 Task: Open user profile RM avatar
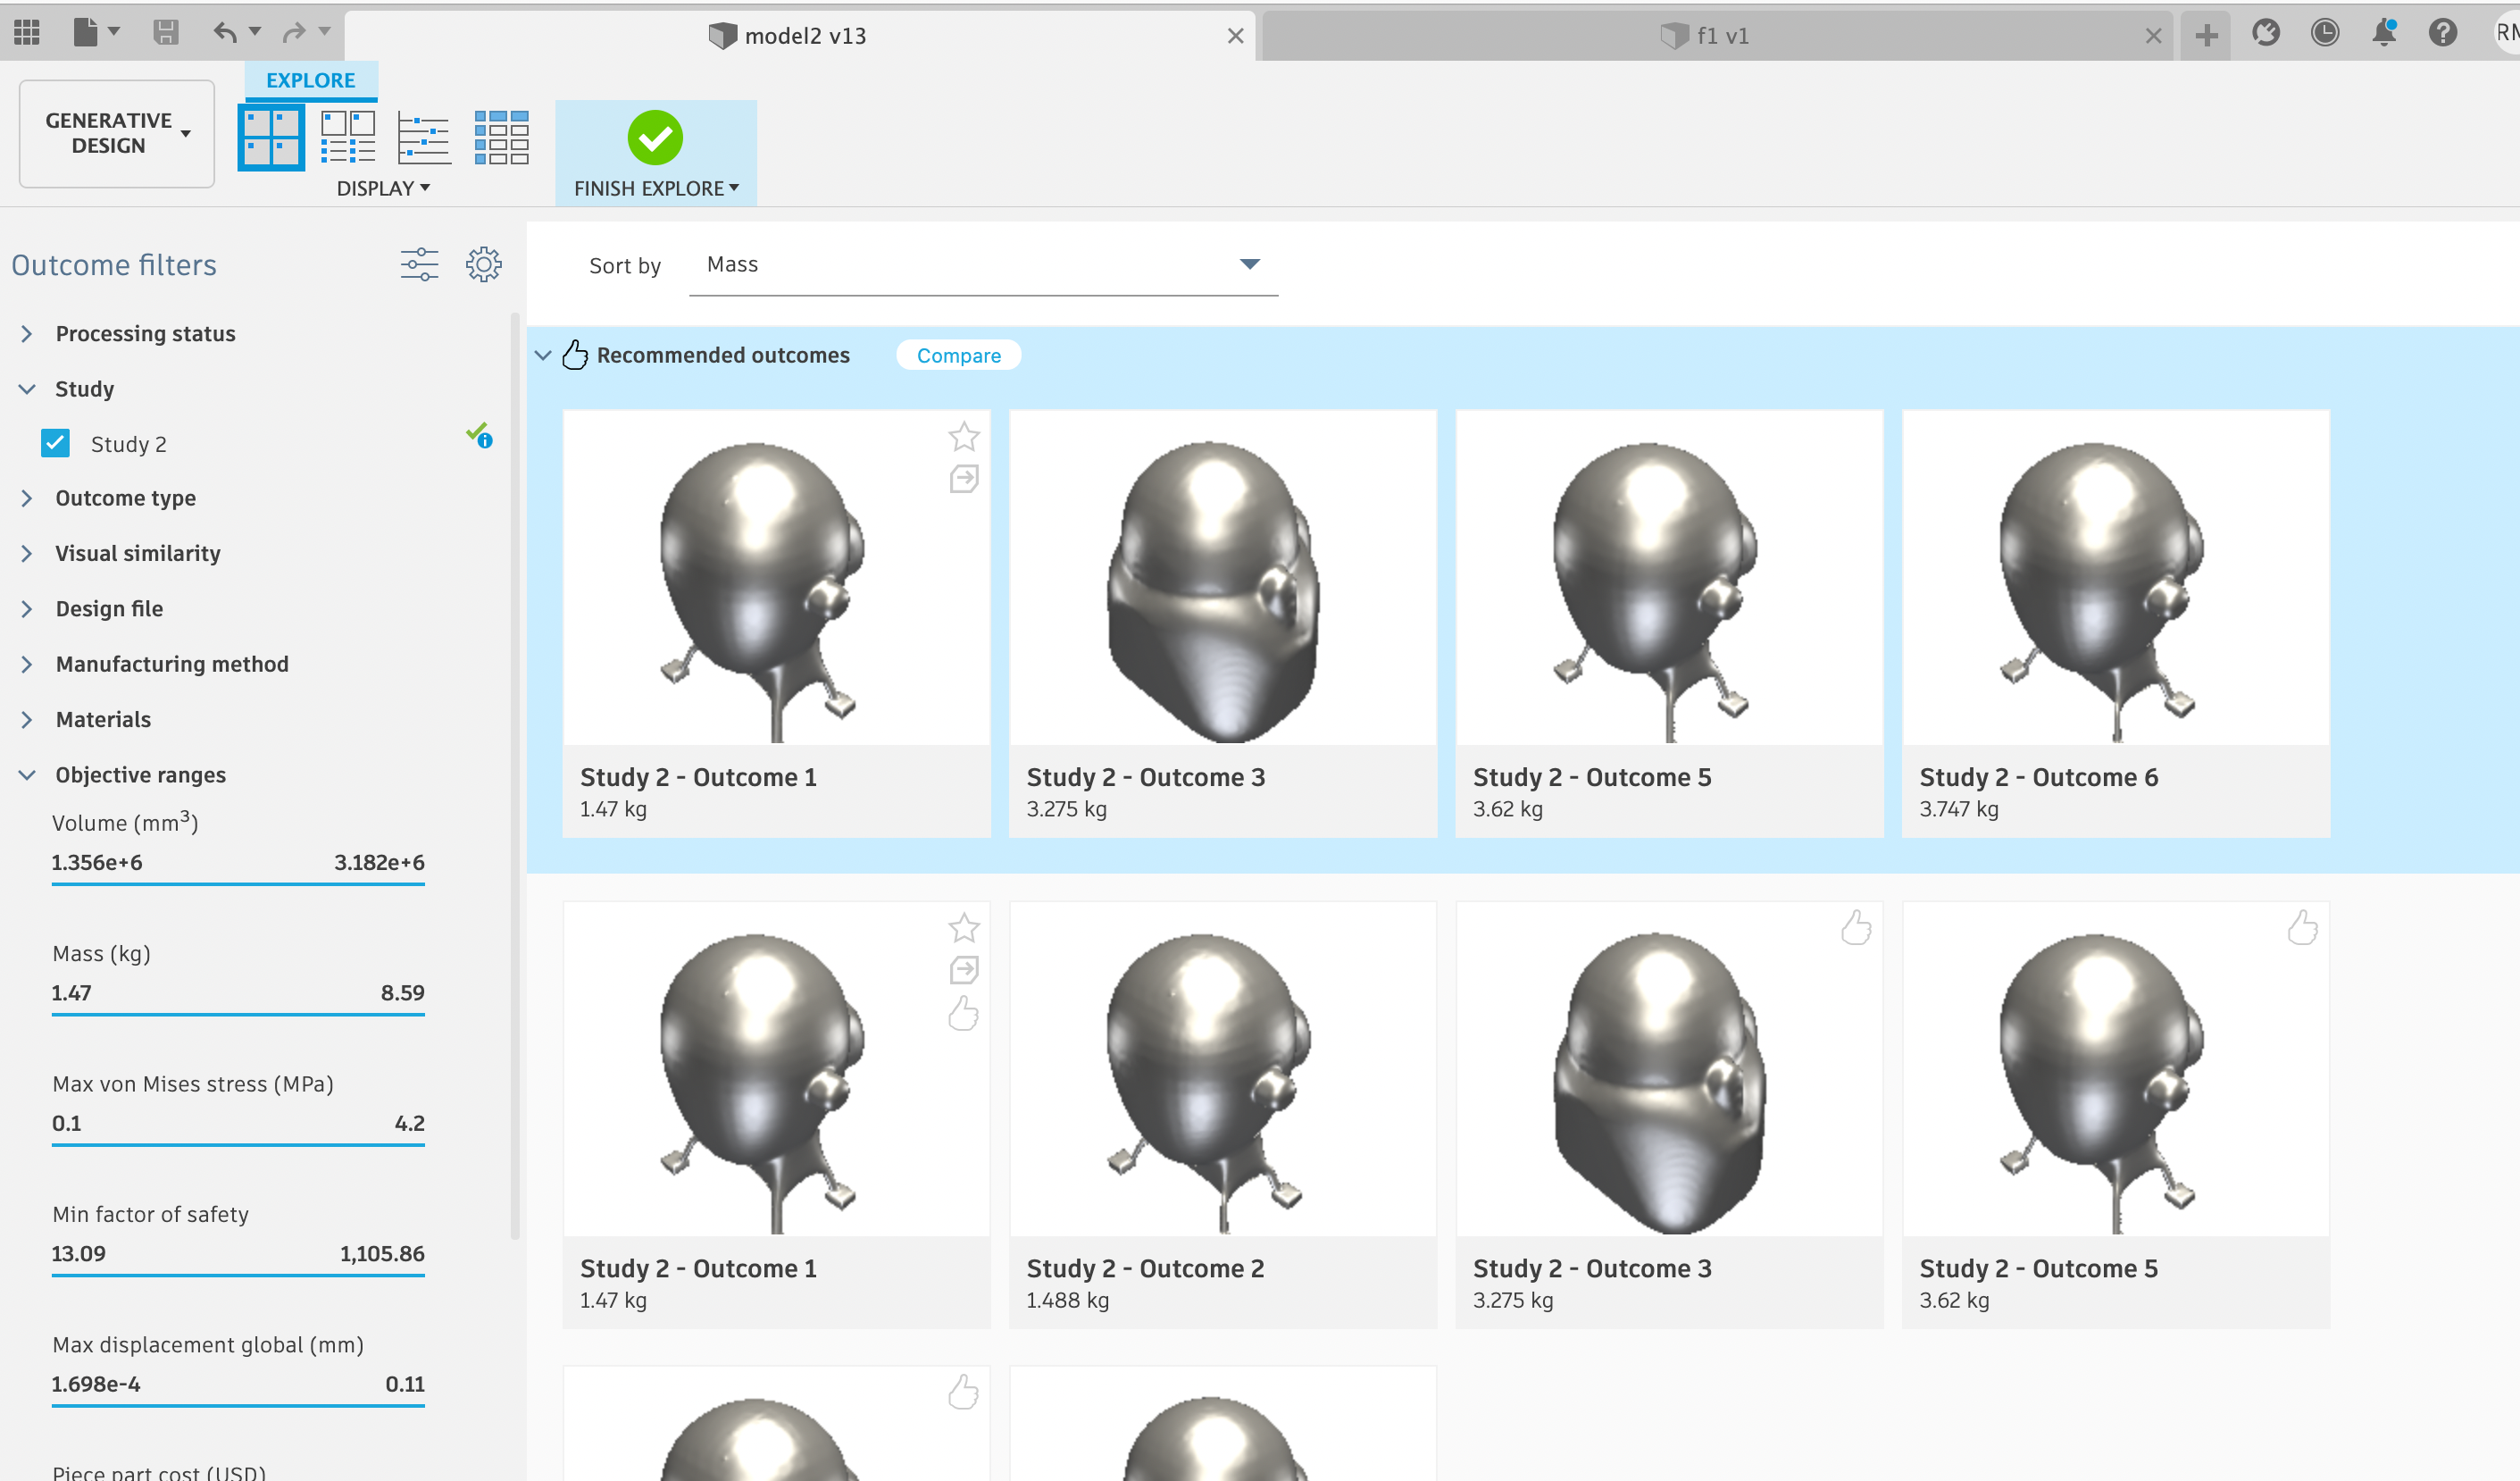(2507, 33)
